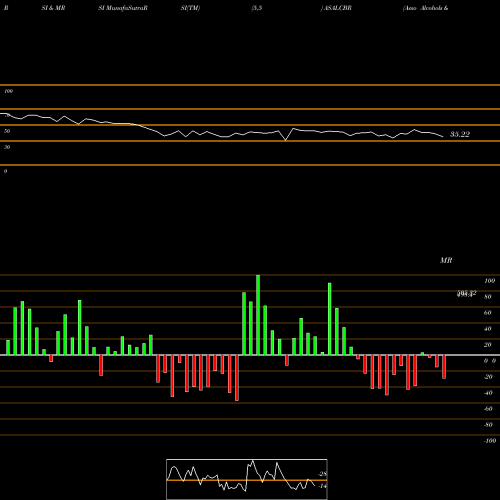Click the RSI value label 35.22
This screenshot has height=500, width=500.
click(460, 134)
